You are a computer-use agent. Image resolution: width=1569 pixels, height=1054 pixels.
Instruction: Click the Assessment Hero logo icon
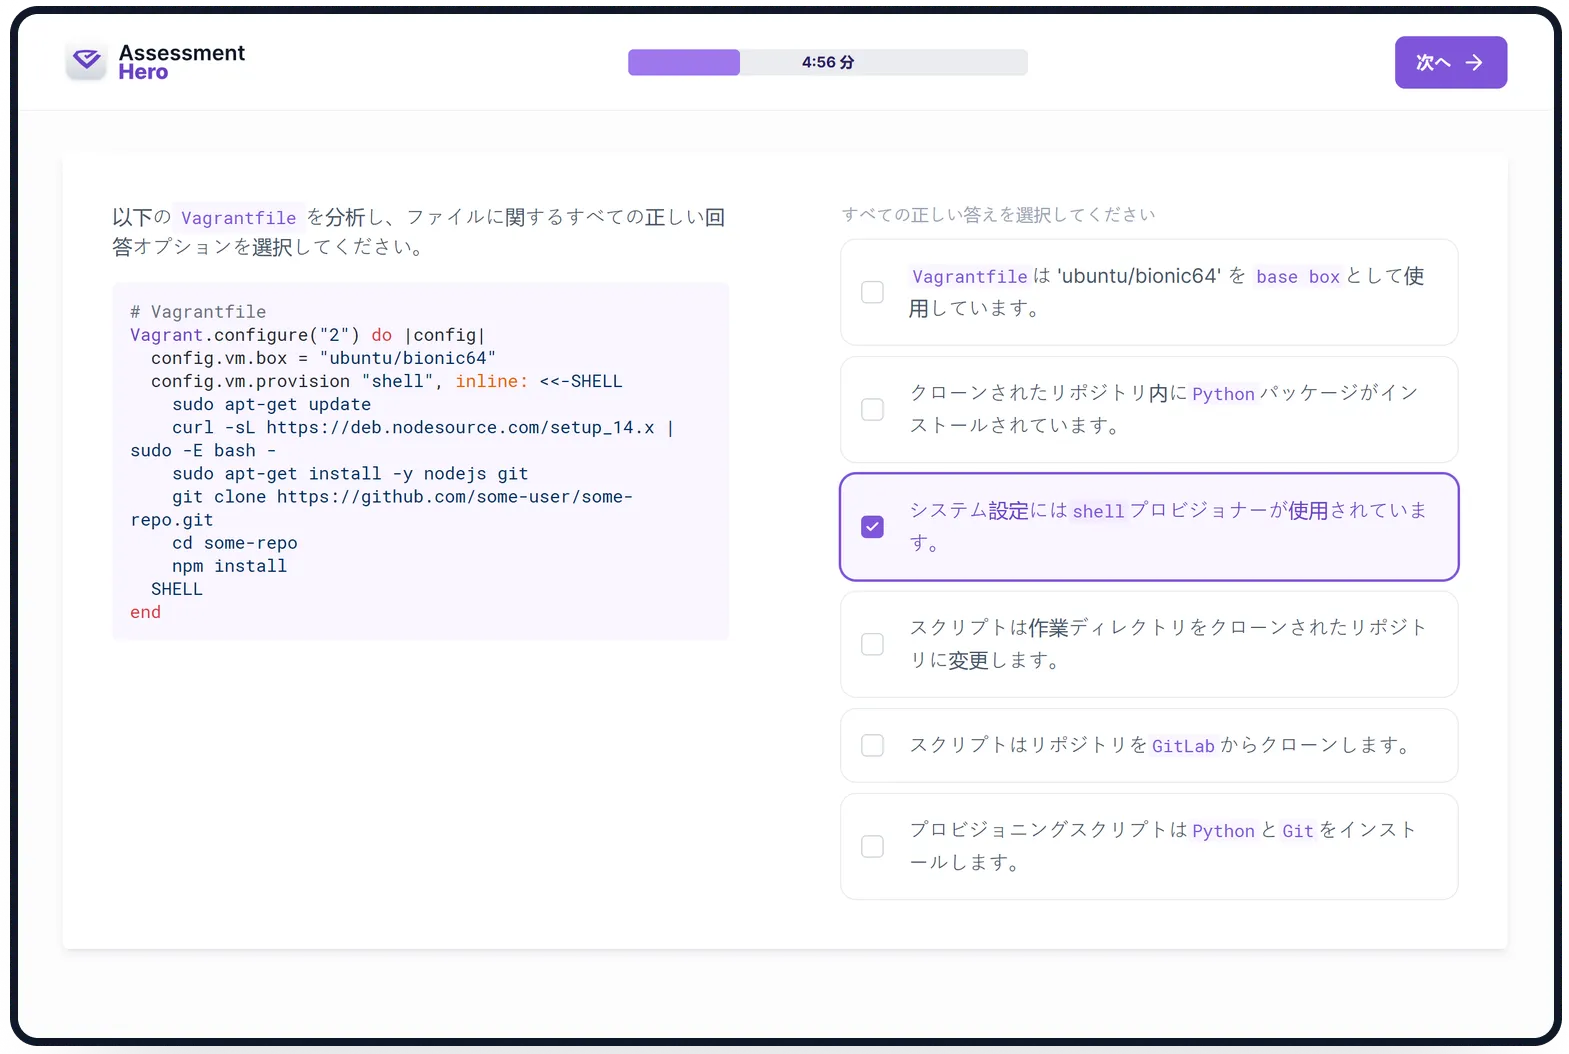click(x=87, y=61)
